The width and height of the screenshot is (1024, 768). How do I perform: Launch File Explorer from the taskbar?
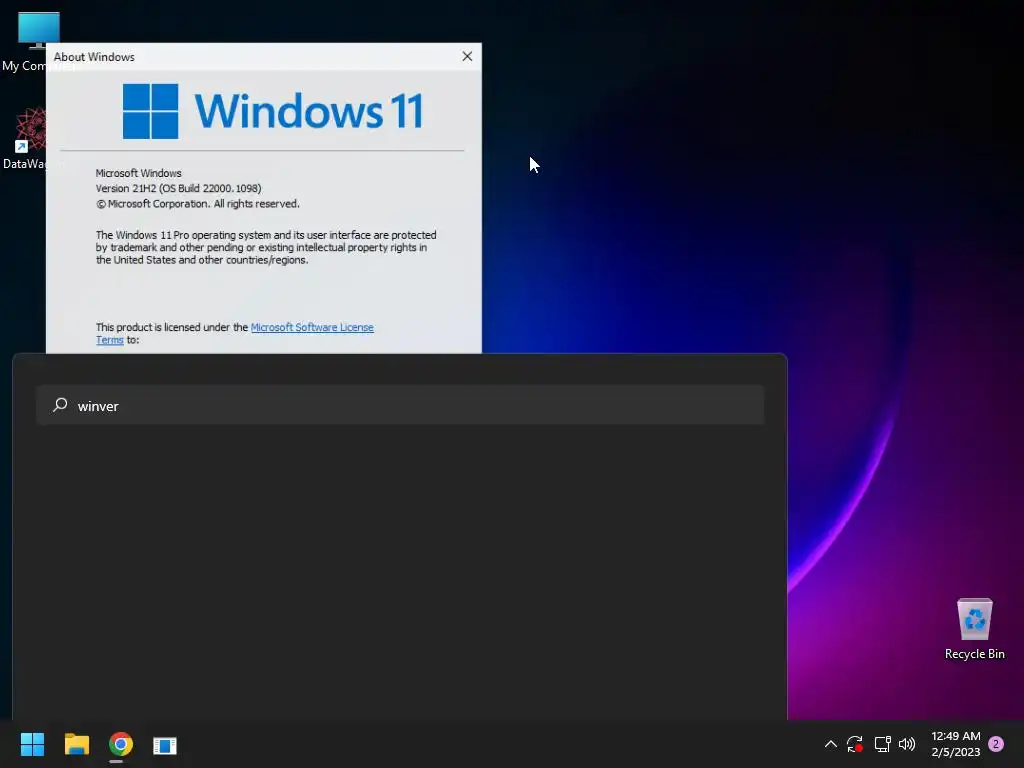(x=76, y=744)
